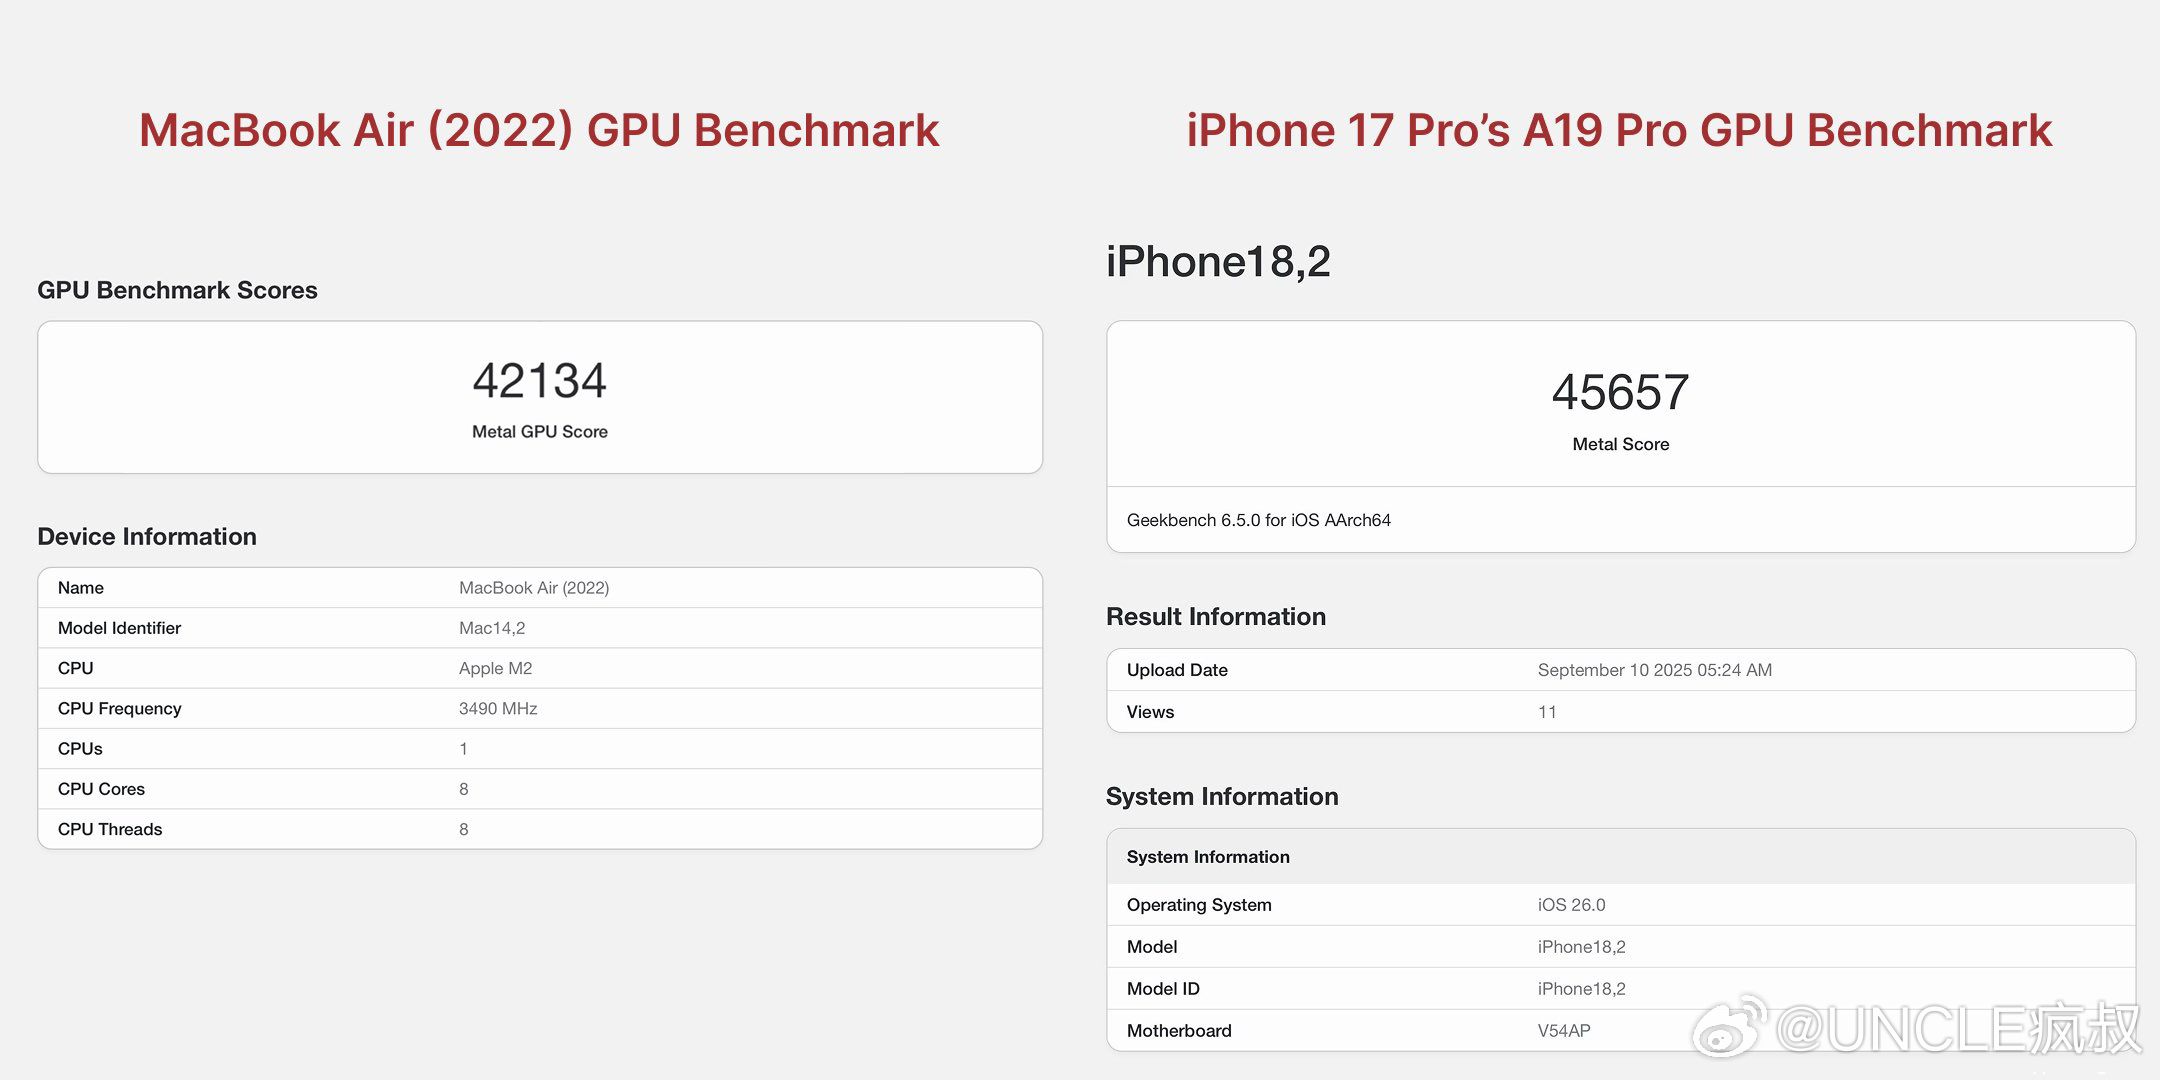This screenshot has width=2160, height=1080.
Task: Click the Device Information section heading
Action: click(x=147, y=537)
